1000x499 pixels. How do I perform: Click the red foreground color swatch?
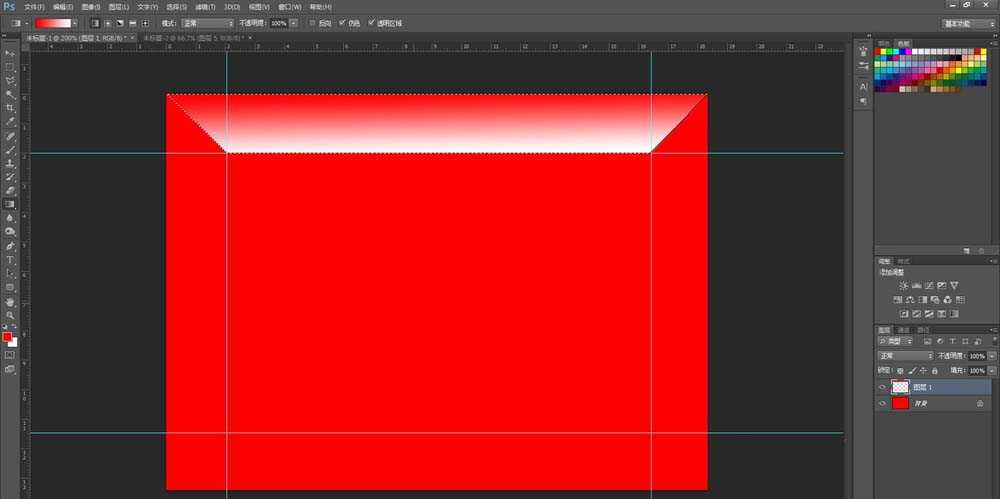pyautogui.click(x=8, y=337)
